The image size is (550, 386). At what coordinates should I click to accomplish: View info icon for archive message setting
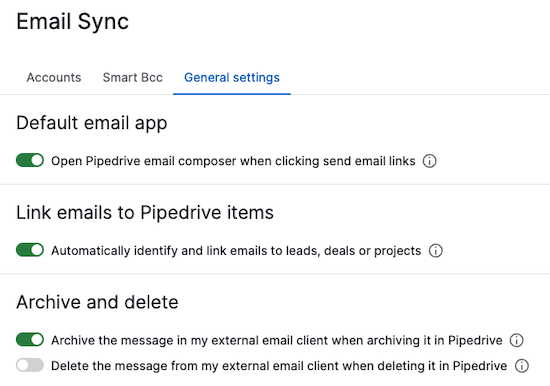coord(516,340)
